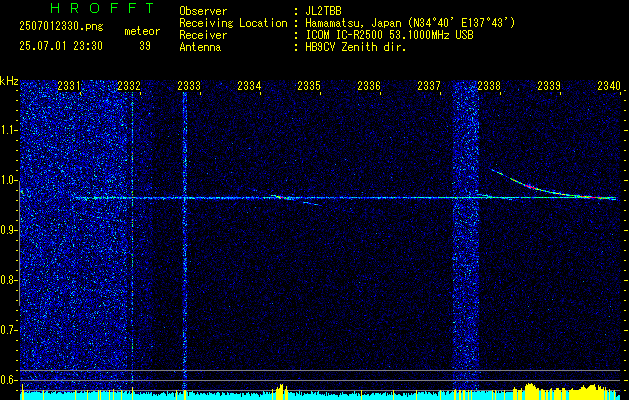
Task: Click the 2331 time marker
Action: click(x=69, y=85)
